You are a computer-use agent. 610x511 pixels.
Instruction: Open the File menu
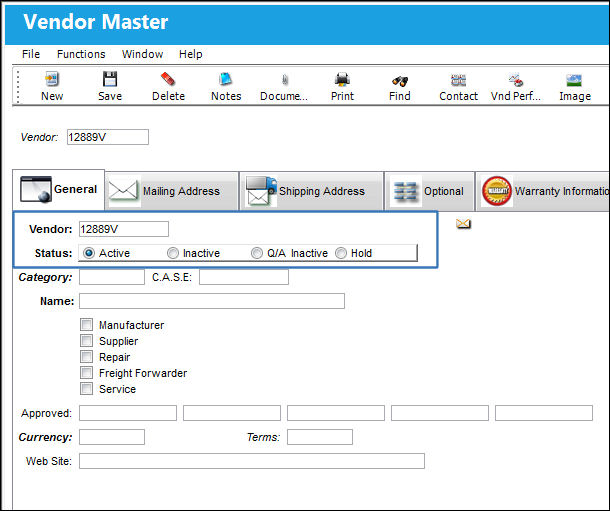coord(31,54)
